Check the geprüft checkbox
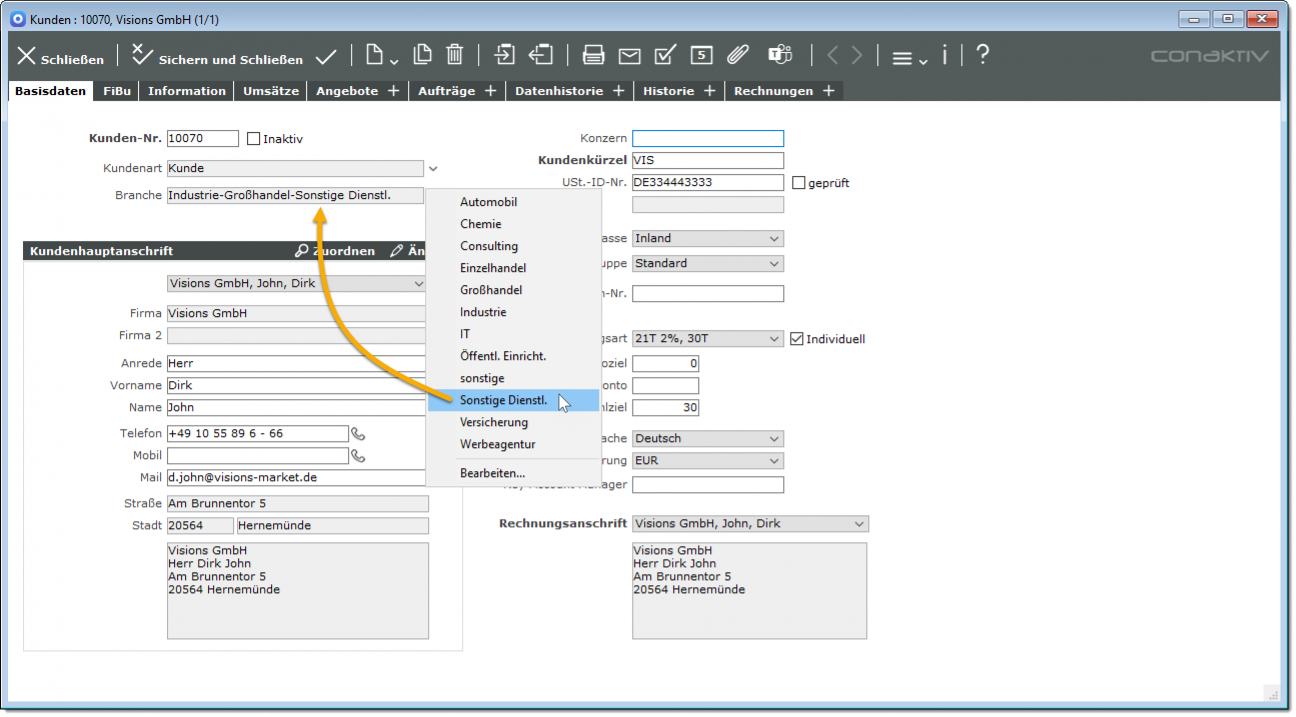Image resolution: width=1296 pixels, height=717 pixels. pos(798,183)
